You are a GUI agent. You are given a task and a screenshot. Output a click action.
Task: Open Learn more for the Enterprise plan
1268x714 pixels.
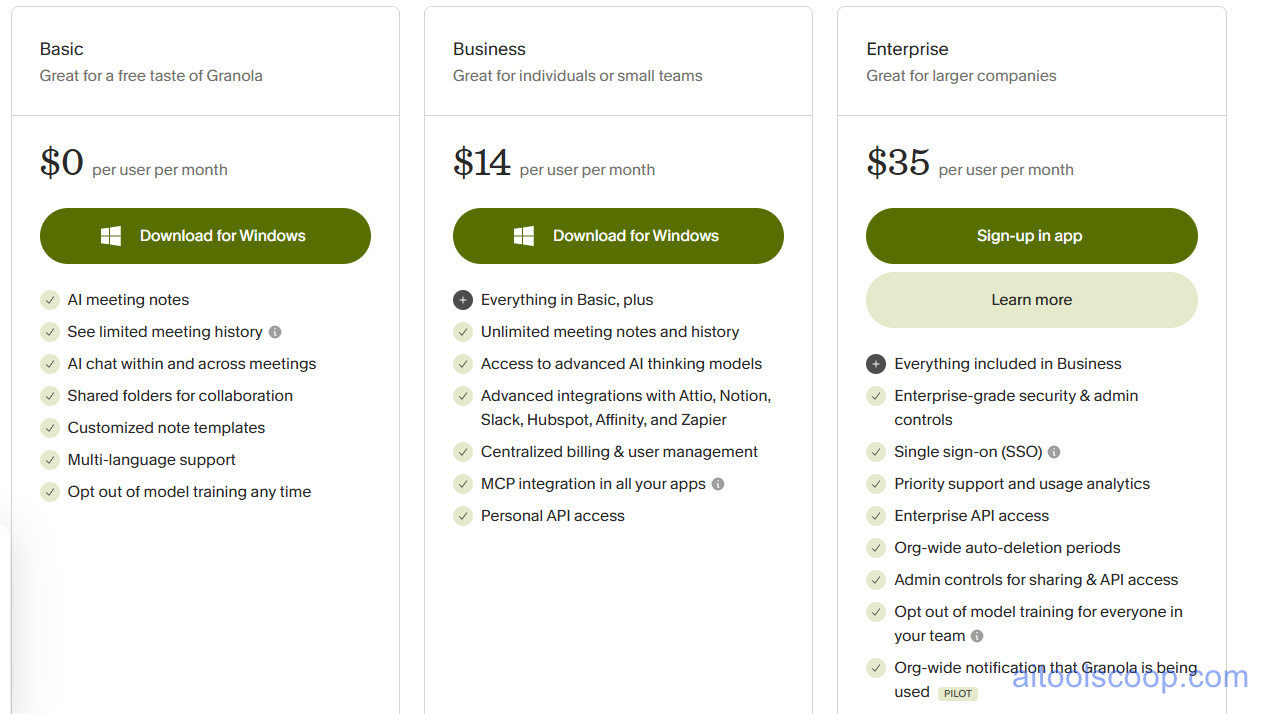point(1031,299)
